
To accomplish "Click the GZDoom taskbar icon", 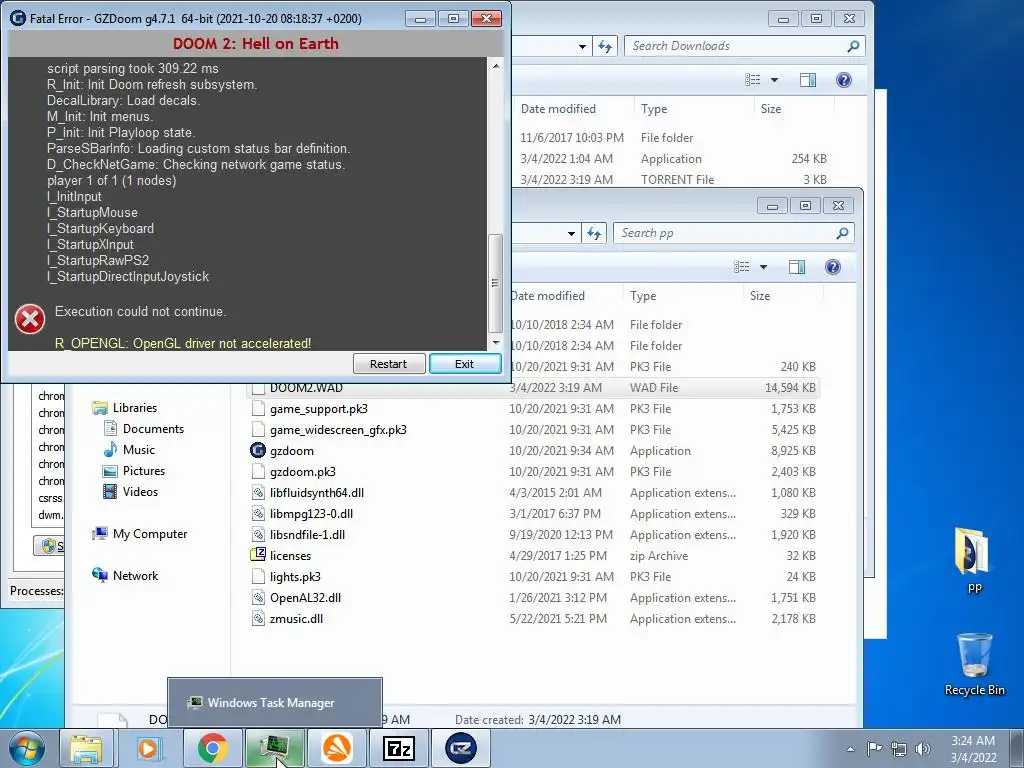I will tap(461, 748).
